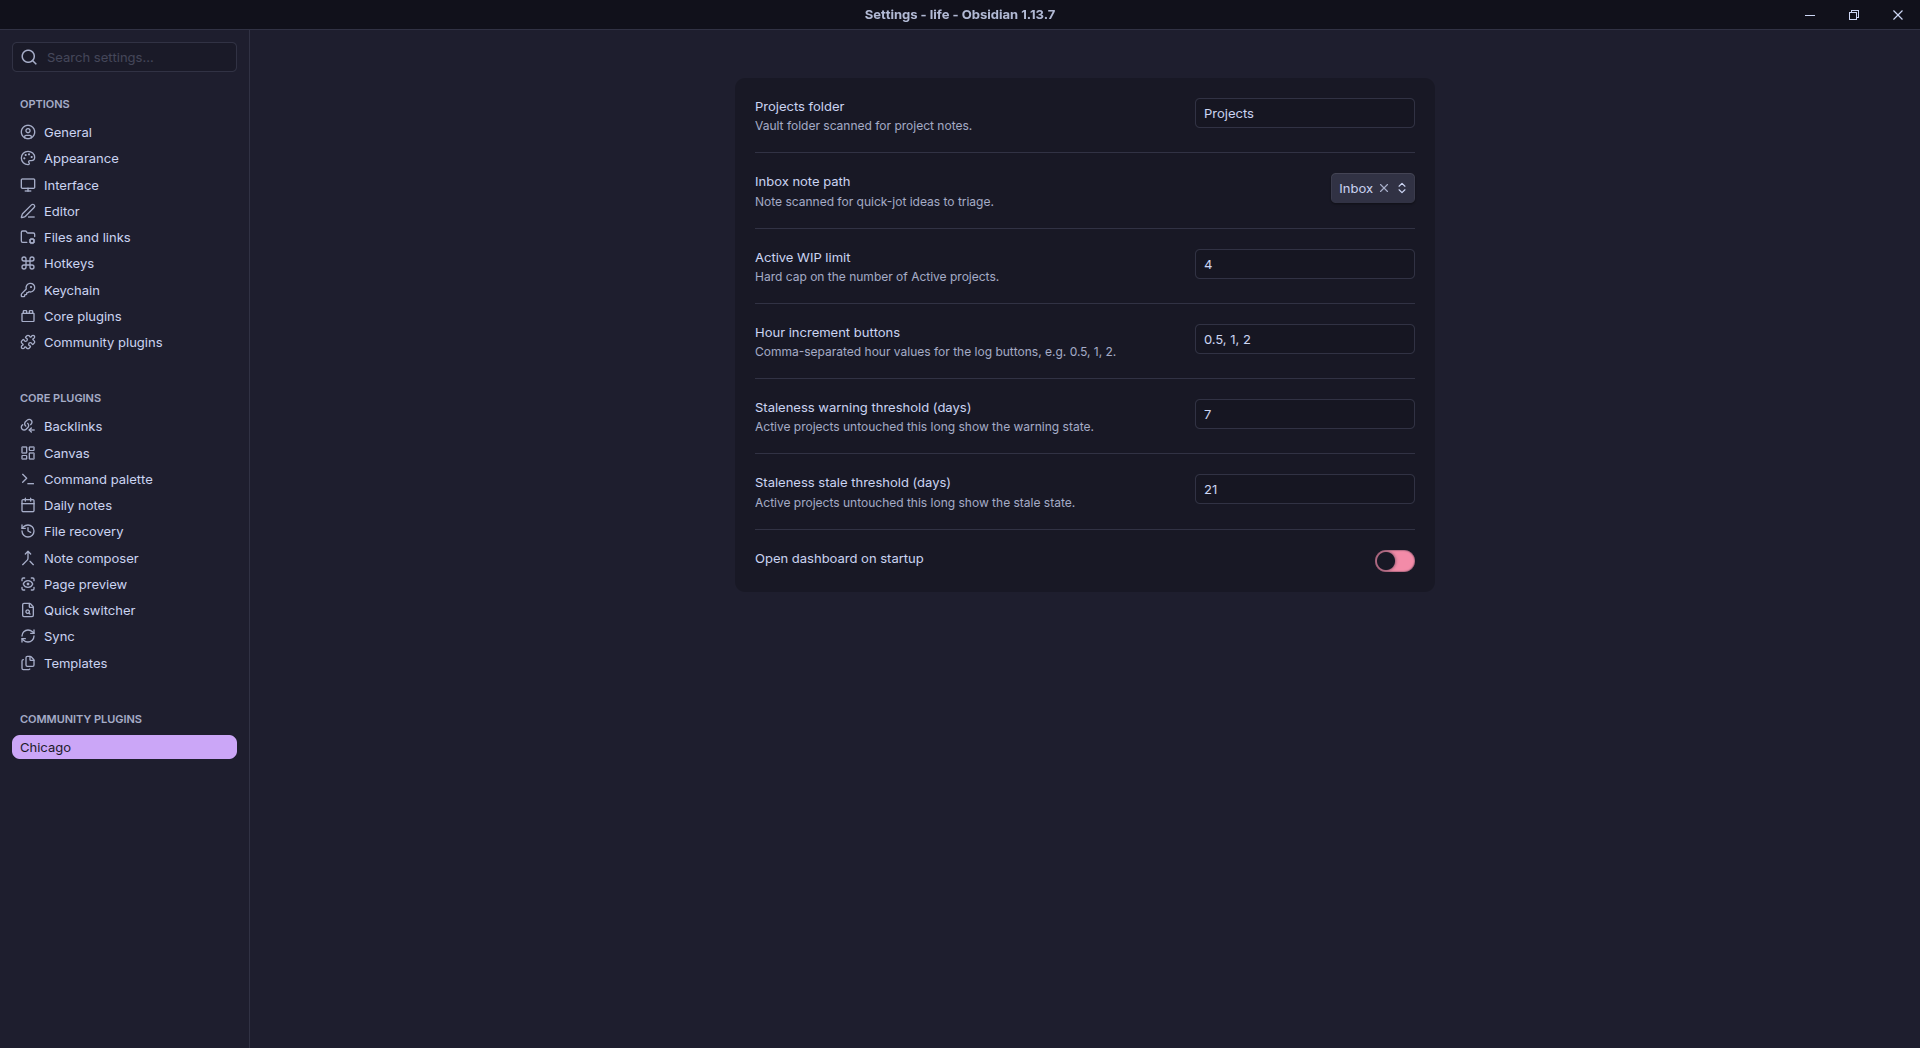The image size is (1920, 1048).
Task: Click the Quick switcher icon
Action: pos(28,610)
